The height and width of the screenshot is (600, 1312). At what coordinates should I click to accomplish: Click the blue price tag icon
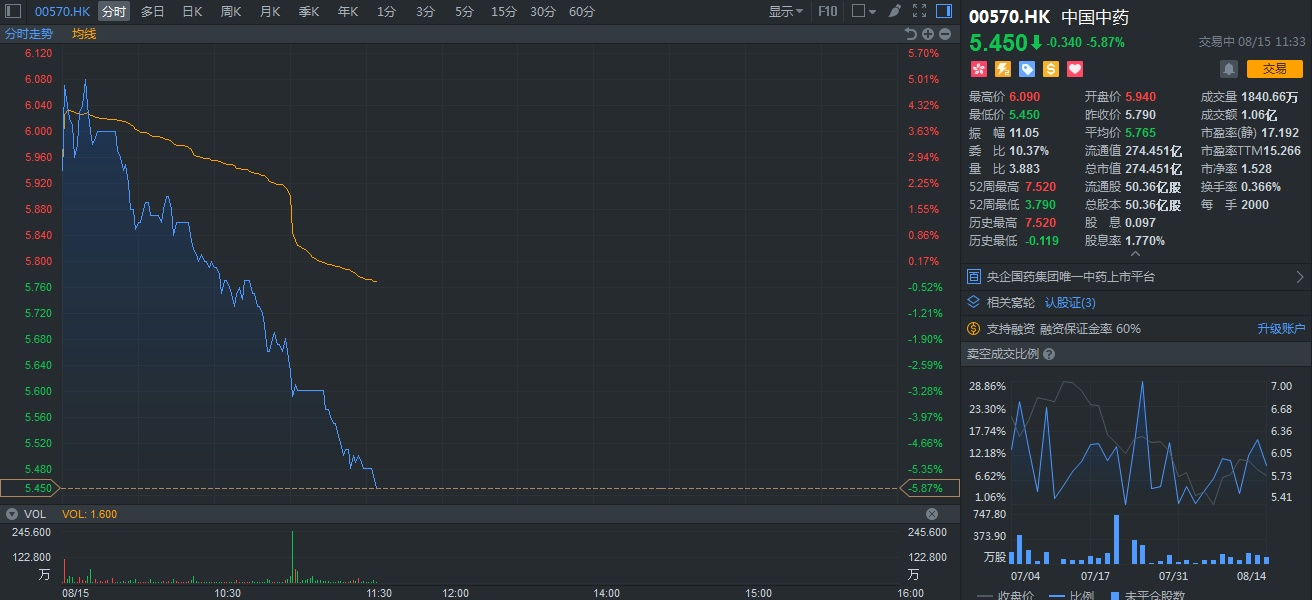(x=1027, y=69)
